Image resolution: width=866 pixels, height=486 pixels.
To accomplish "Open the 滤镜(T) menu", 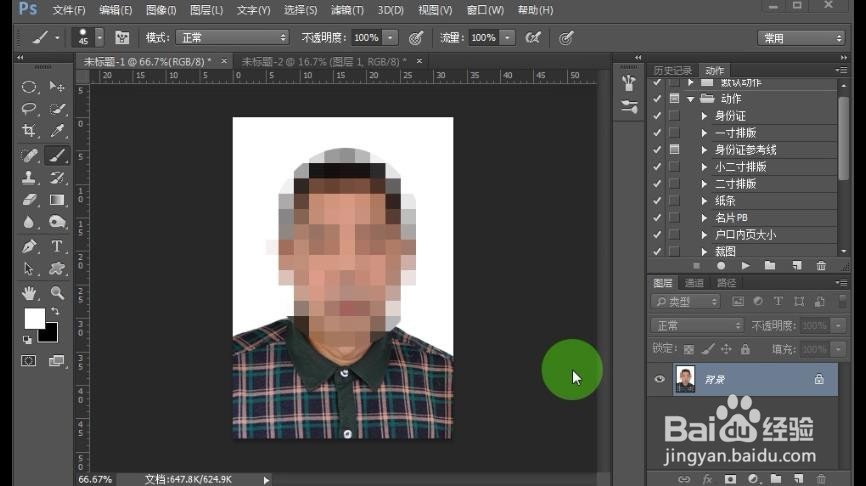I will click(x=347, y=10).
